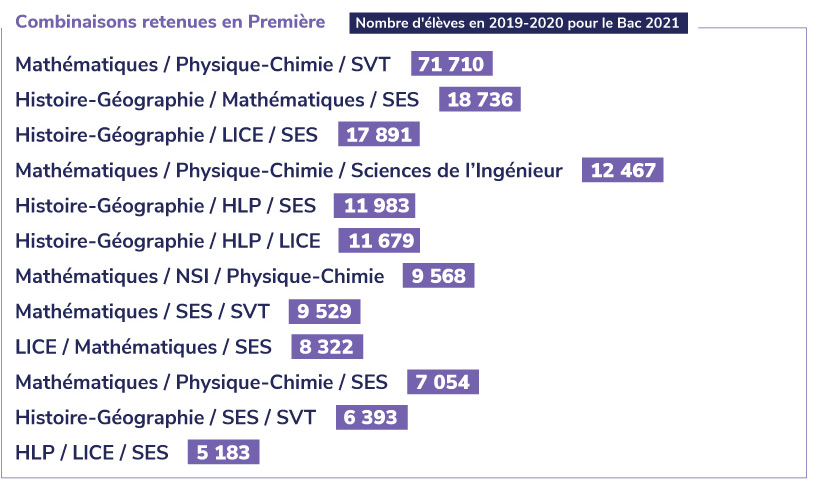822x493 pixels.
Task: Select 'Histoire-Géographie / SES / SVT' label
Action: click(166, 417)
